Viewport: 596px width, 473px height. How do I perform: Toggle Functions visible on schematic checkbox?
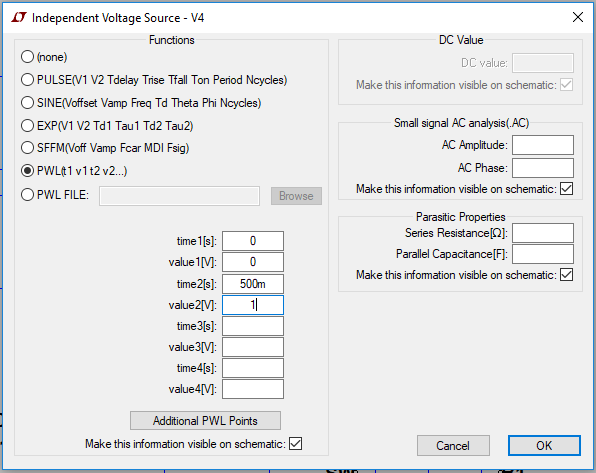point(295,444)
